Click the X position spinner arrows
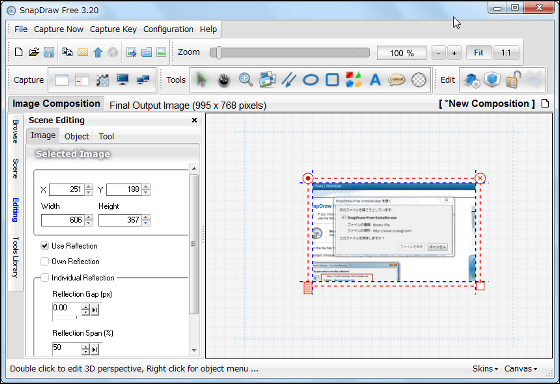This screenshot has height=384, width=560. [x=89, y=189]
